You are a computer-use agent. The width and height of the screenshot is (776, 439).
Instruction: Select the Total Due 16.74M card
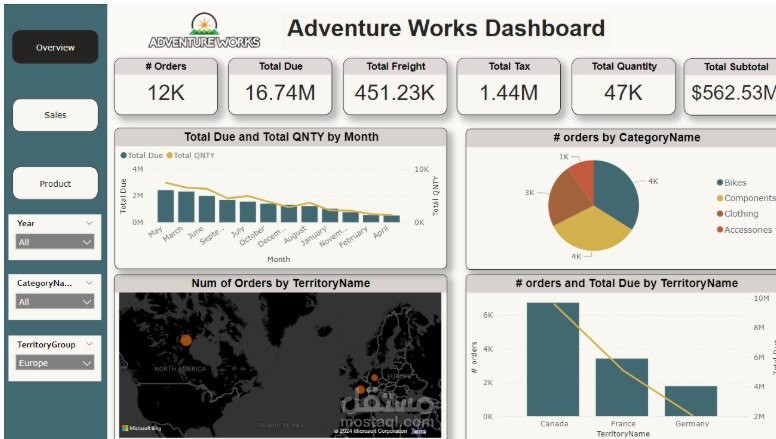[280, 87]
